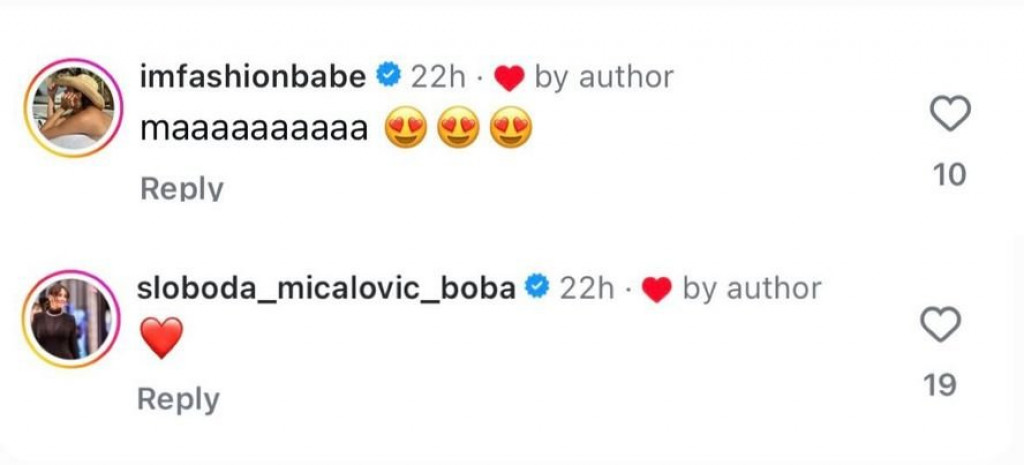The image size is (1024, 465).
Task: Click red author-liked heart on sloboda_micalovic_boba comment
Action: [x=656, y=289]
